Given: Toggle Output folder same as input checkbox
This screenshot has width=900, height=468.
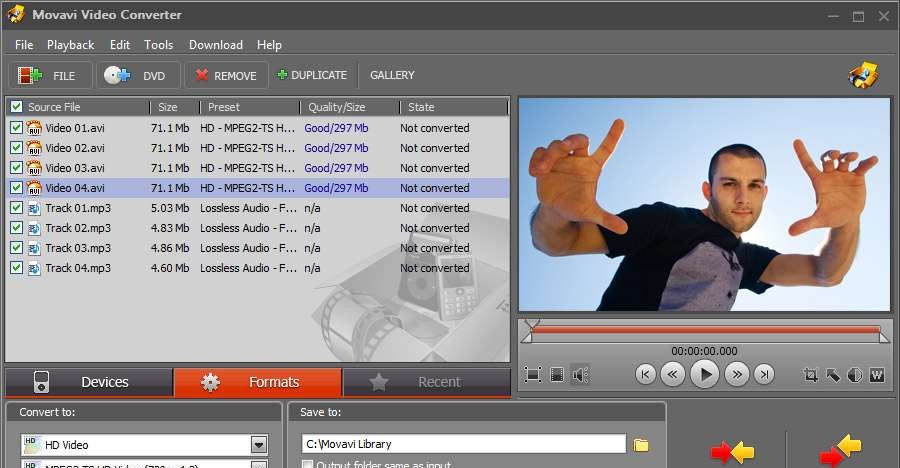Looking at the screenshot, I should pos(308,464).
